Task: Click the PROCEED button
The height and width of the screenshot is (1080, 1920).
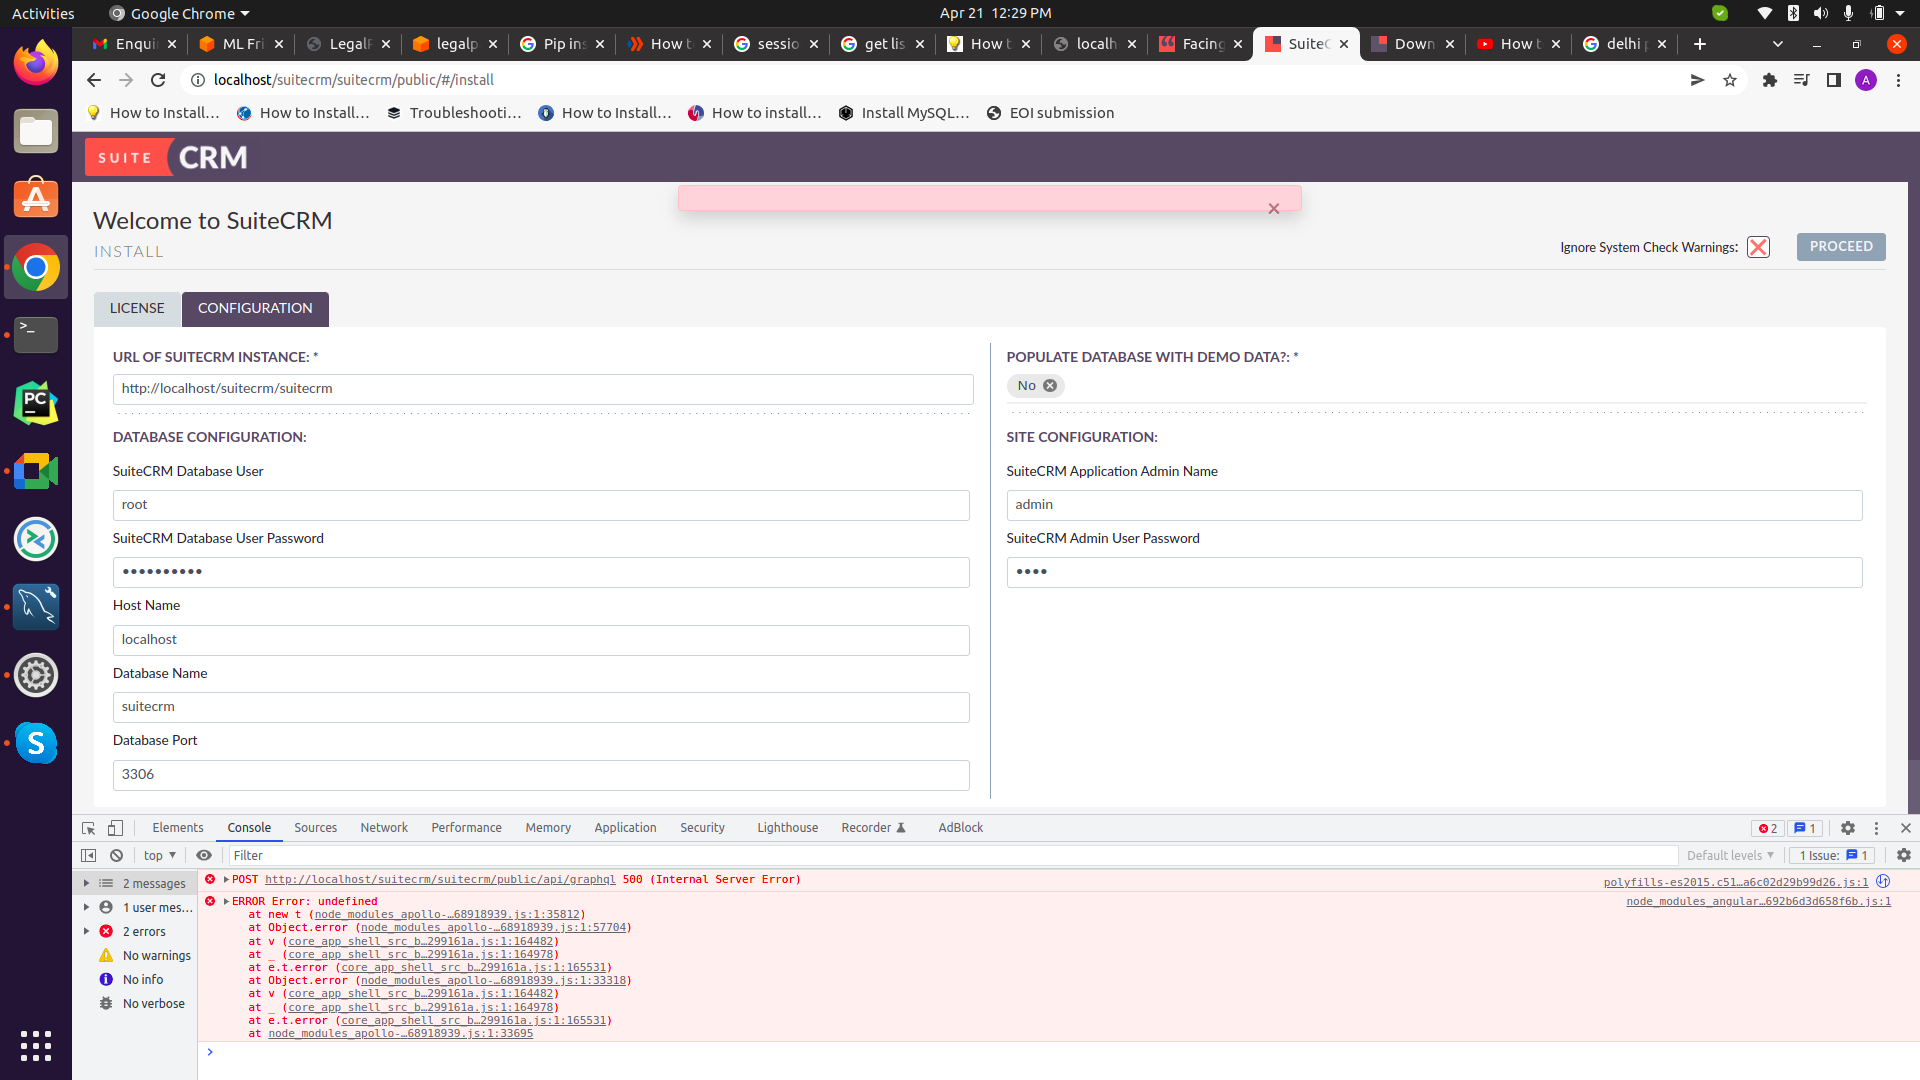Action: click(x=1841, y=247)
